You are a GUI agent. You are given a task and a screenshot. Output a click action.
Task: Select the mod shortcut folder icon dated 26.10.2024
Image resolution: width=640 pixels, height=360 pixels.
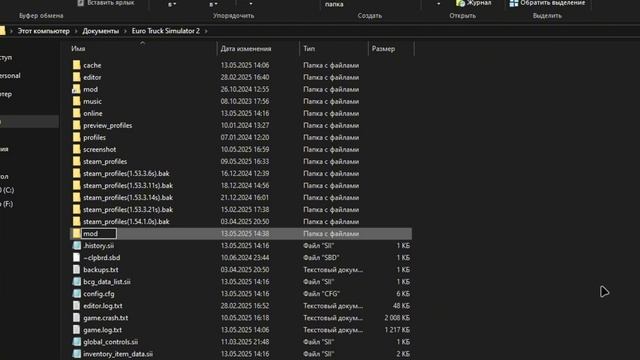click(76, 89)
